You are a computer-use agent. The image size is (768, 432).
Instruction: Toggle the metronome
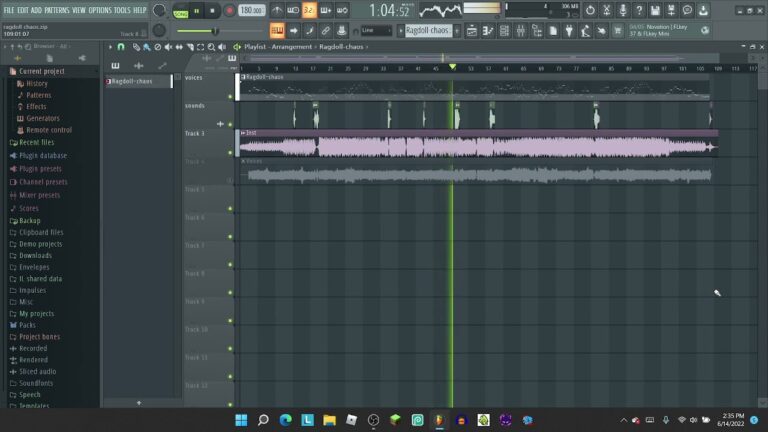[x=277, y=10]
